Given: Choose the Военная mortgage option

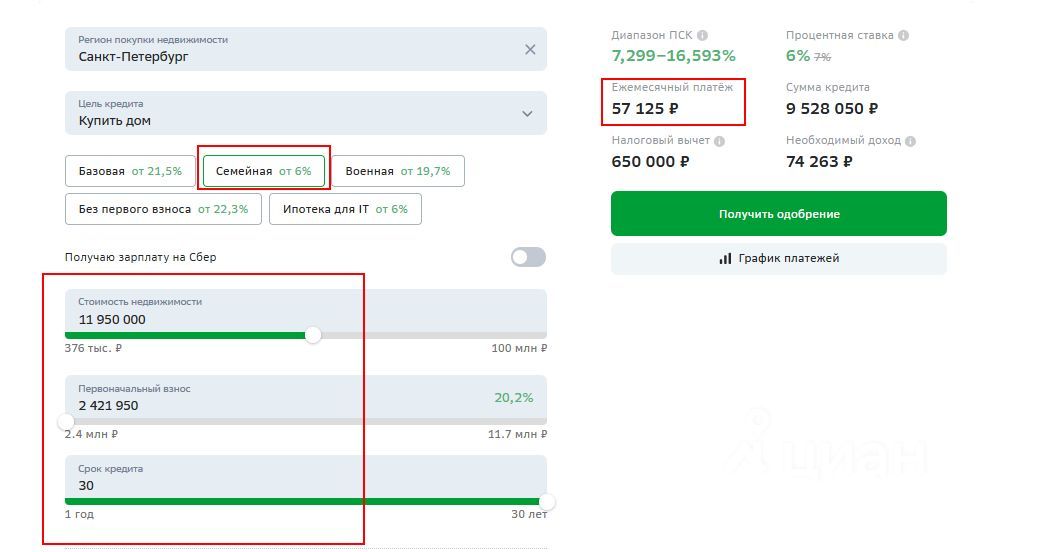Looking at the screenshot, I should (x=398, y=171).
